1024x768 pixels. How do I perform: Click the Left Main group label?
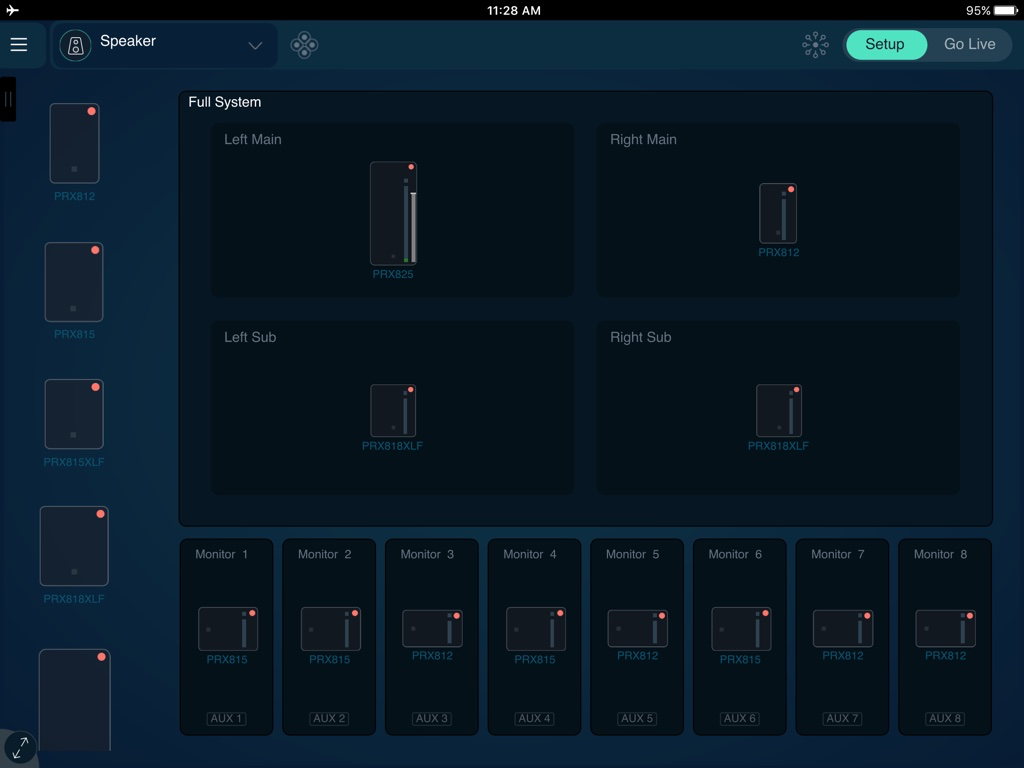point(253,139)
